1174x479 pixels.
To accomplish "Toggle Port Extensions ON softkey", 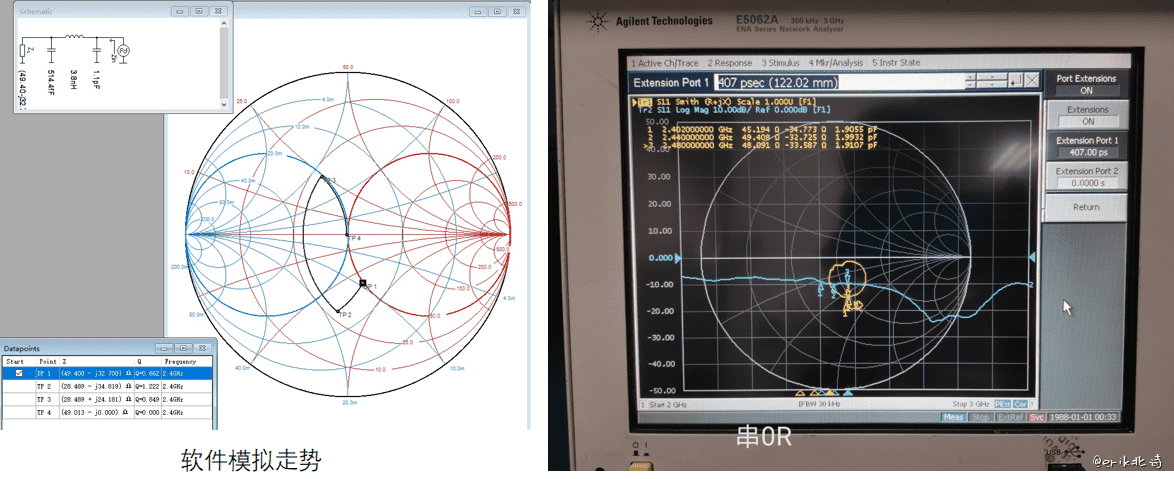I will pyautogui.click(x=1085, y=84).
